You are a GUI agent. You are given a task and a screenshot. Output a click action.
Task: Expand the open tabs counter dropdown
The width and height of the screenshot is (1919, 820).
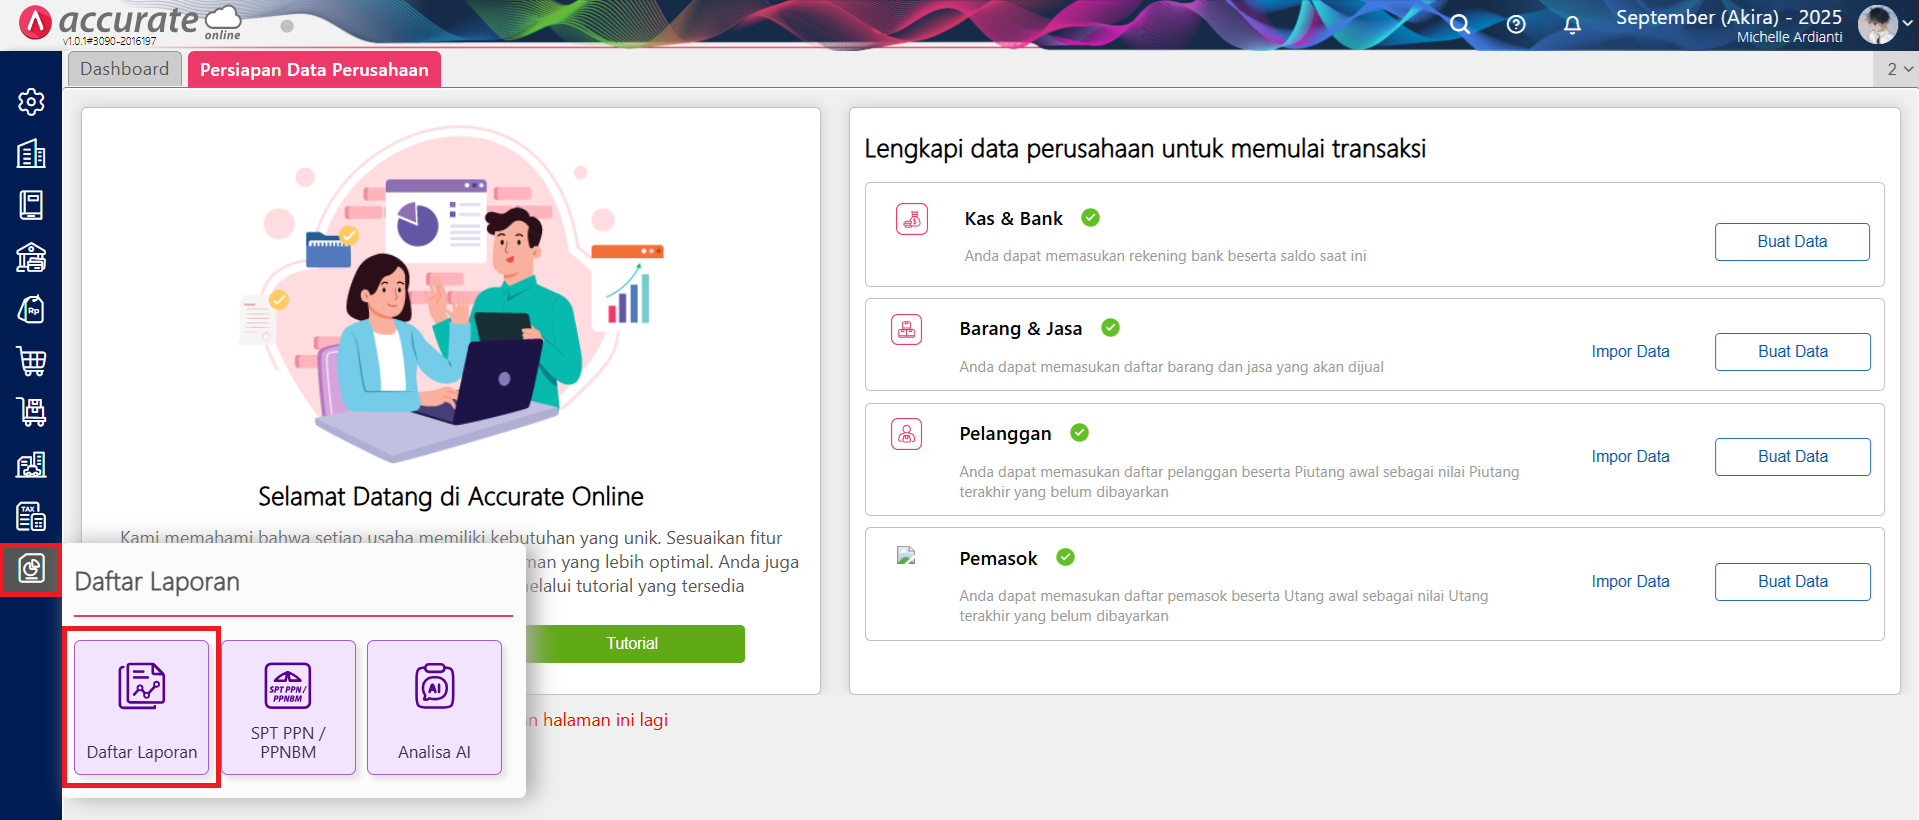coord(1899,69)
